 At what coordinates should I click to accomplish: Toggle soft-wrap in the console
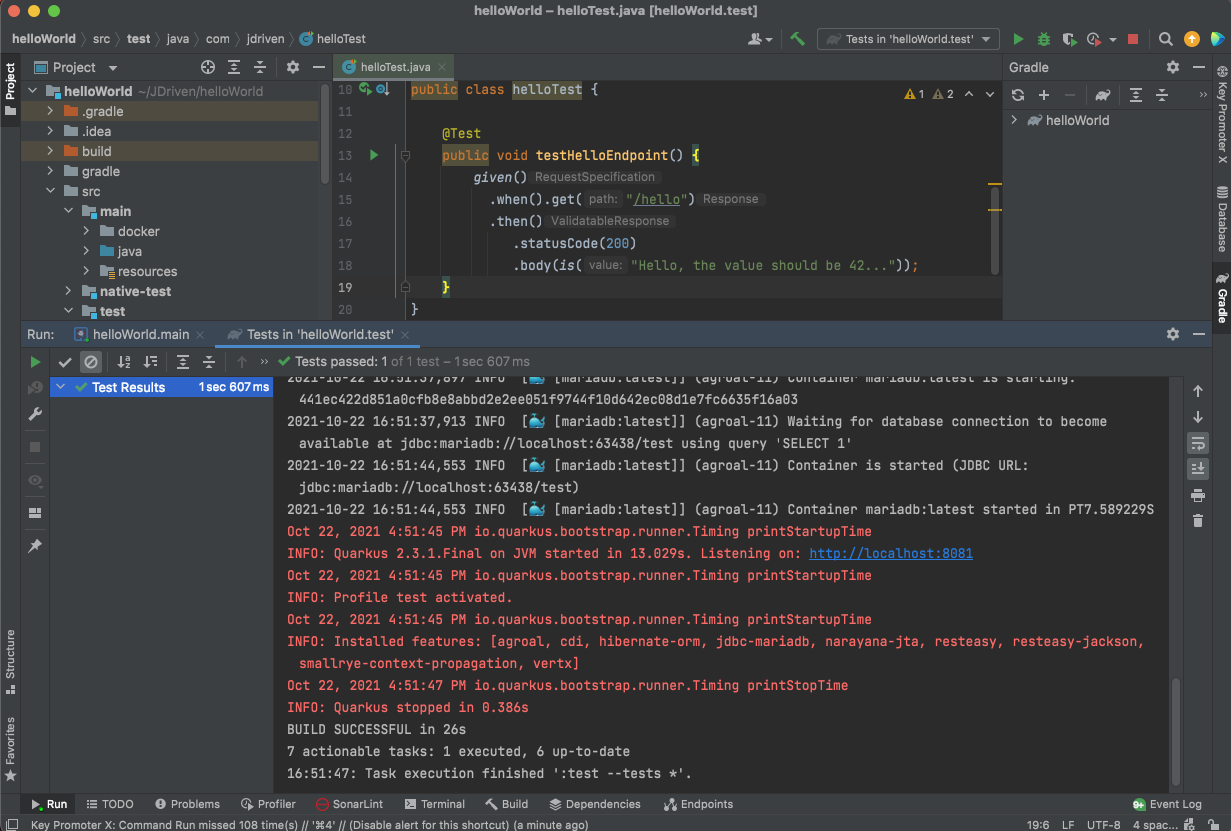(x=1198, y=442)
